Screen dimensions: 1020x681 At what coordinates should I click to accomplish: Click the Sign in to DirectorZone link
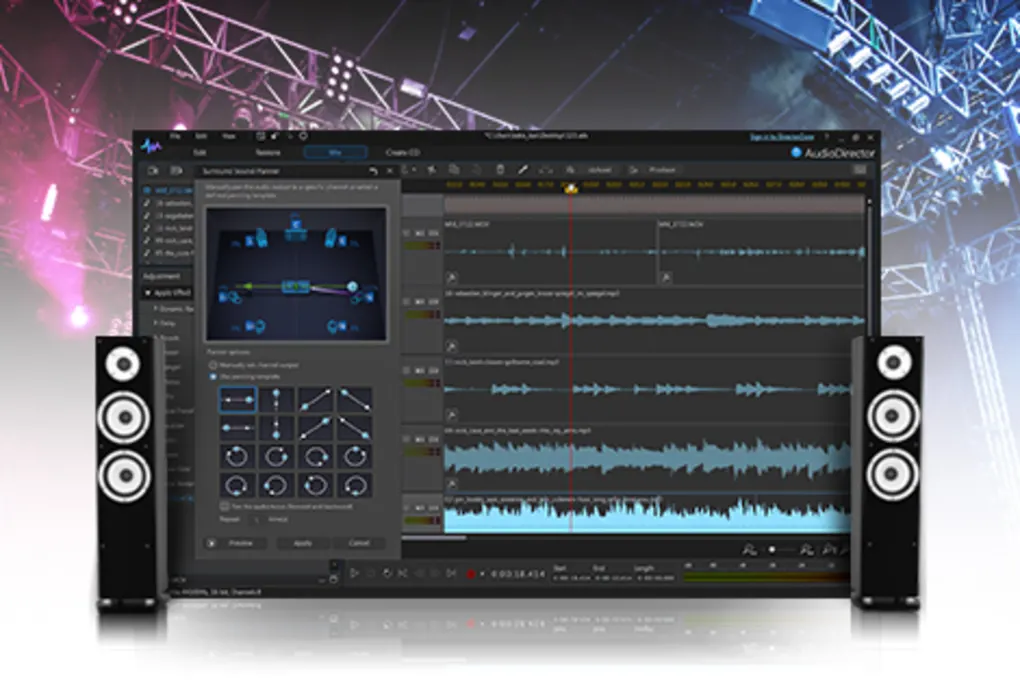pyautogui.click(x=781, y=137)
